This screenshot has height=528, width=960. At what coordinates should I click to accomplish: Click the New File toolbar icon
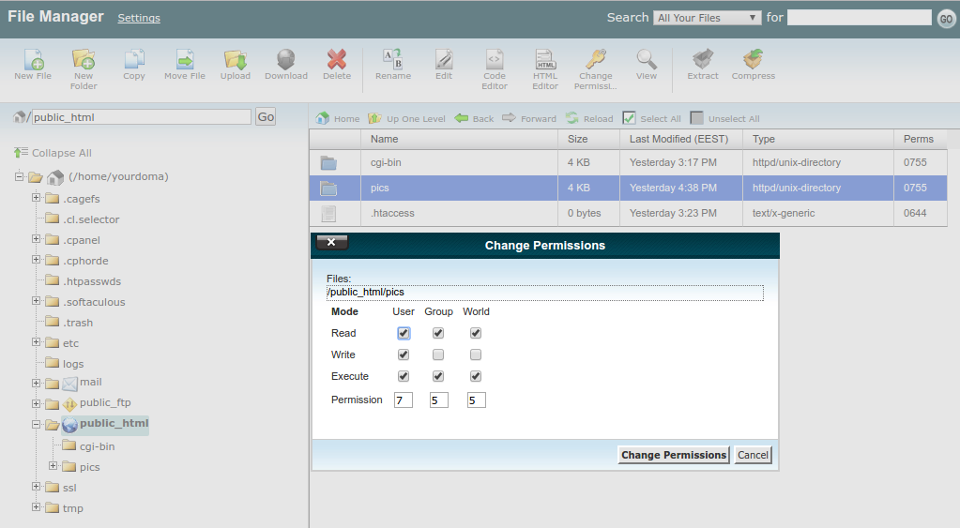click(33, 60)
